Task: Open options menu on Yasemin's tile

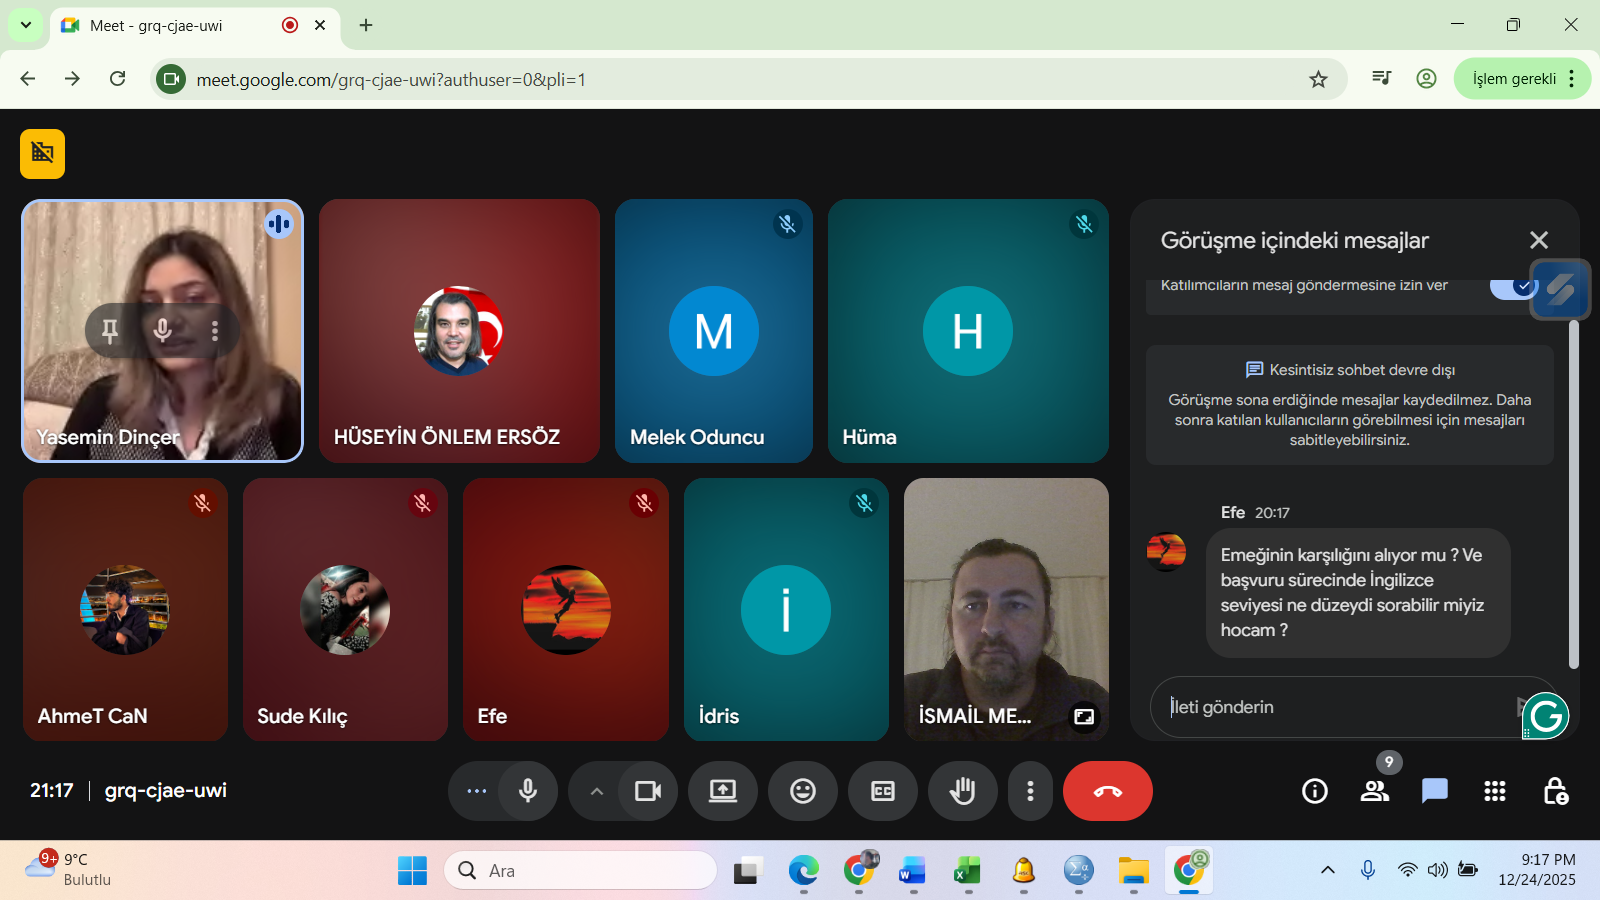Action: coord(215,330)
